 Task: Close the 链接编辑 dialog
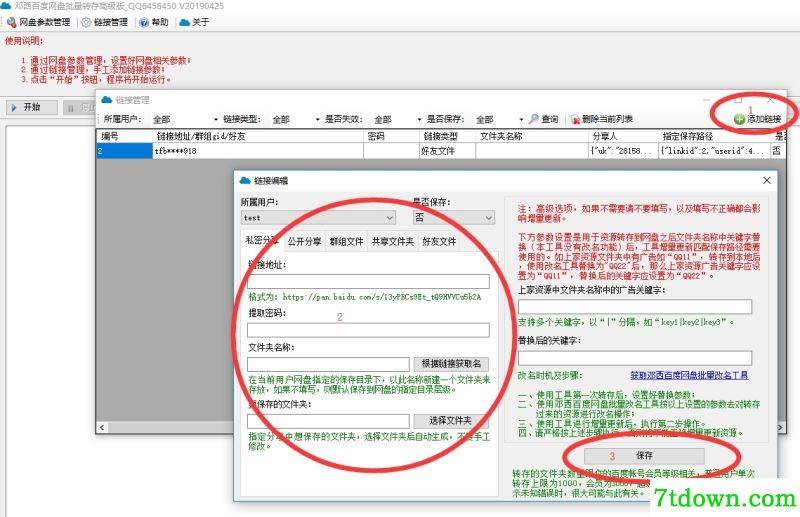[766, 181]
